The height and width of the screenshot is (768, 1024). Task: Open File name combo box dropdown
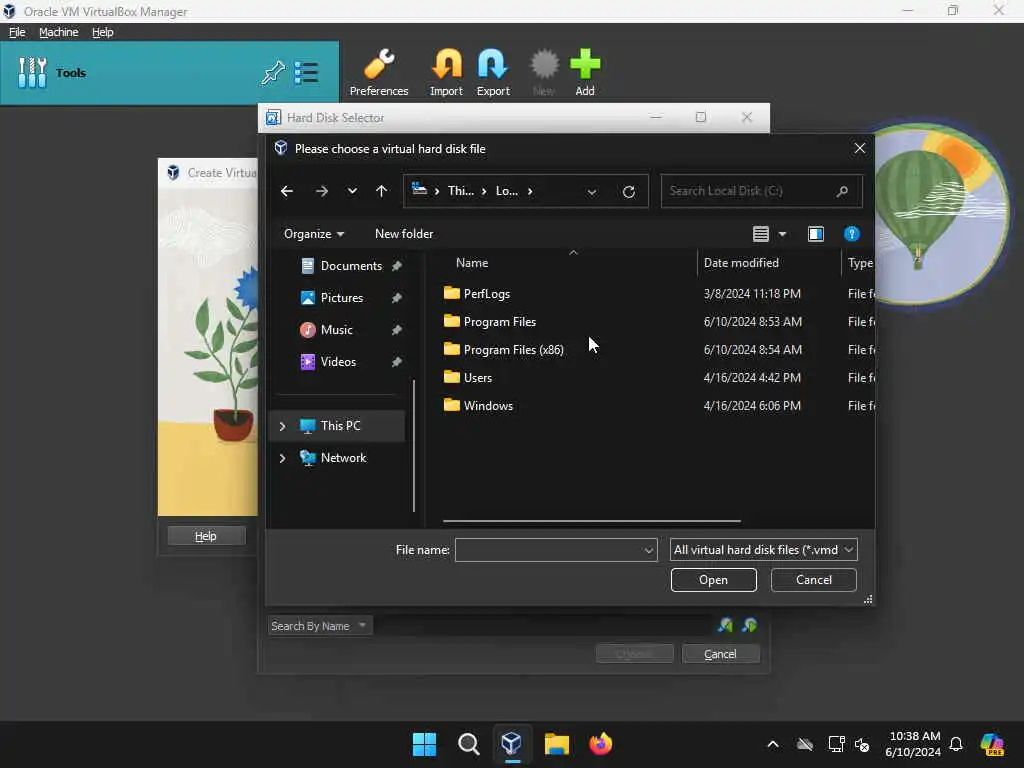pos(648,550)
